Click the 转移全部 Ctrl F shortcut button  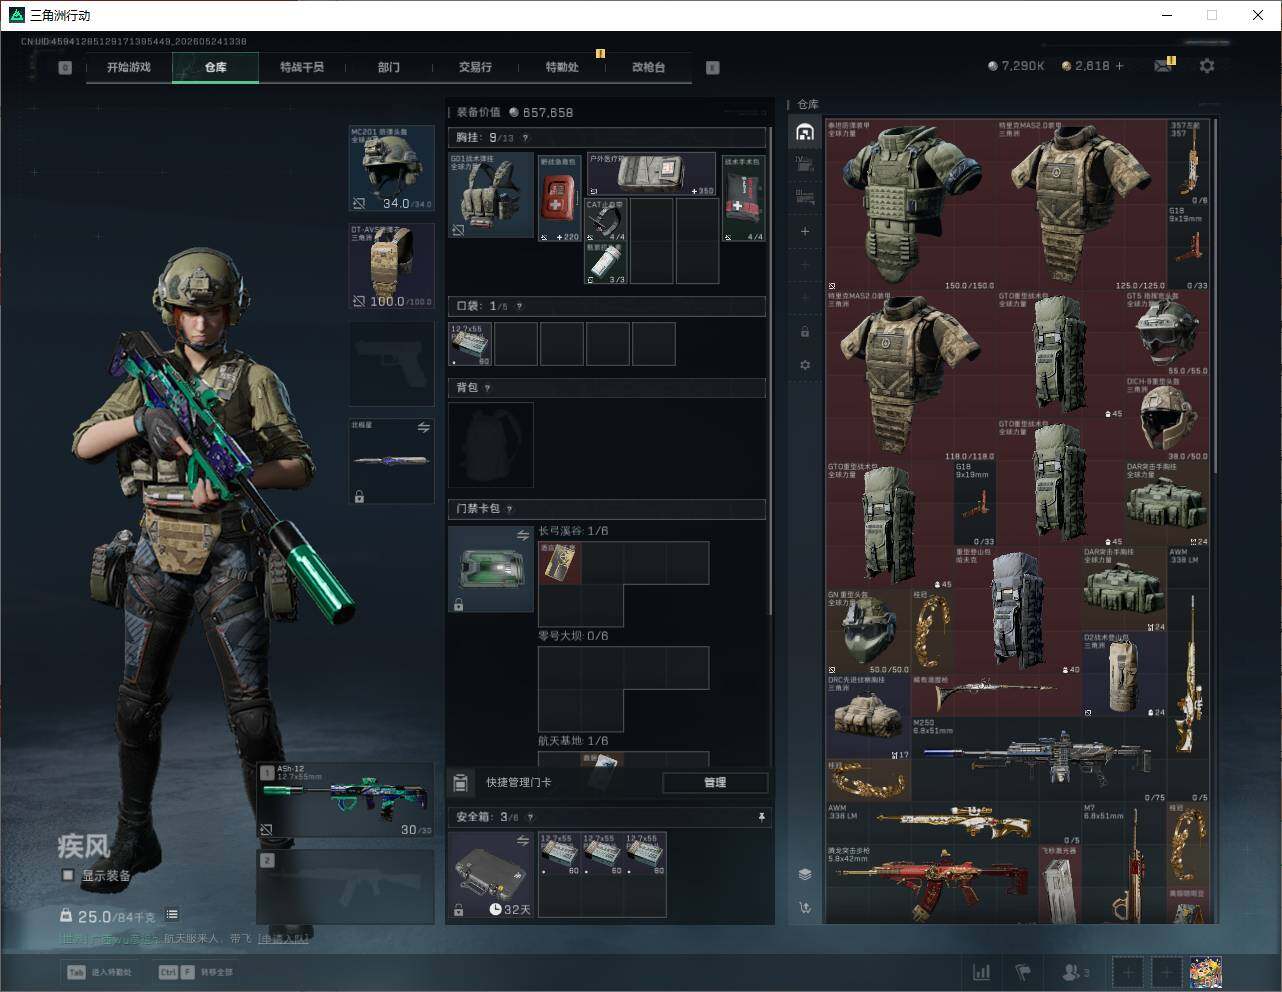[196, 972]
